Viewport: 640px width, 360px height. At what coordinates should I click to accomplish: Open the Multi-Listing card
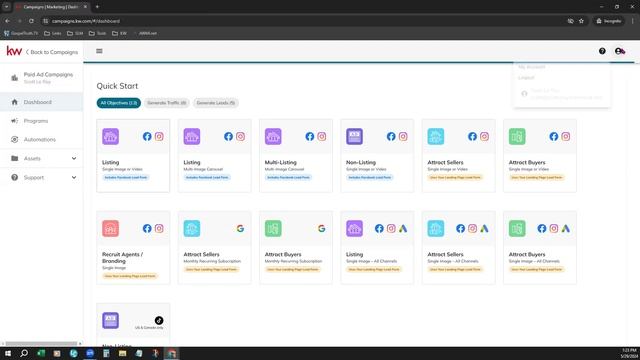pyautogui.click(x=296, y=156)
